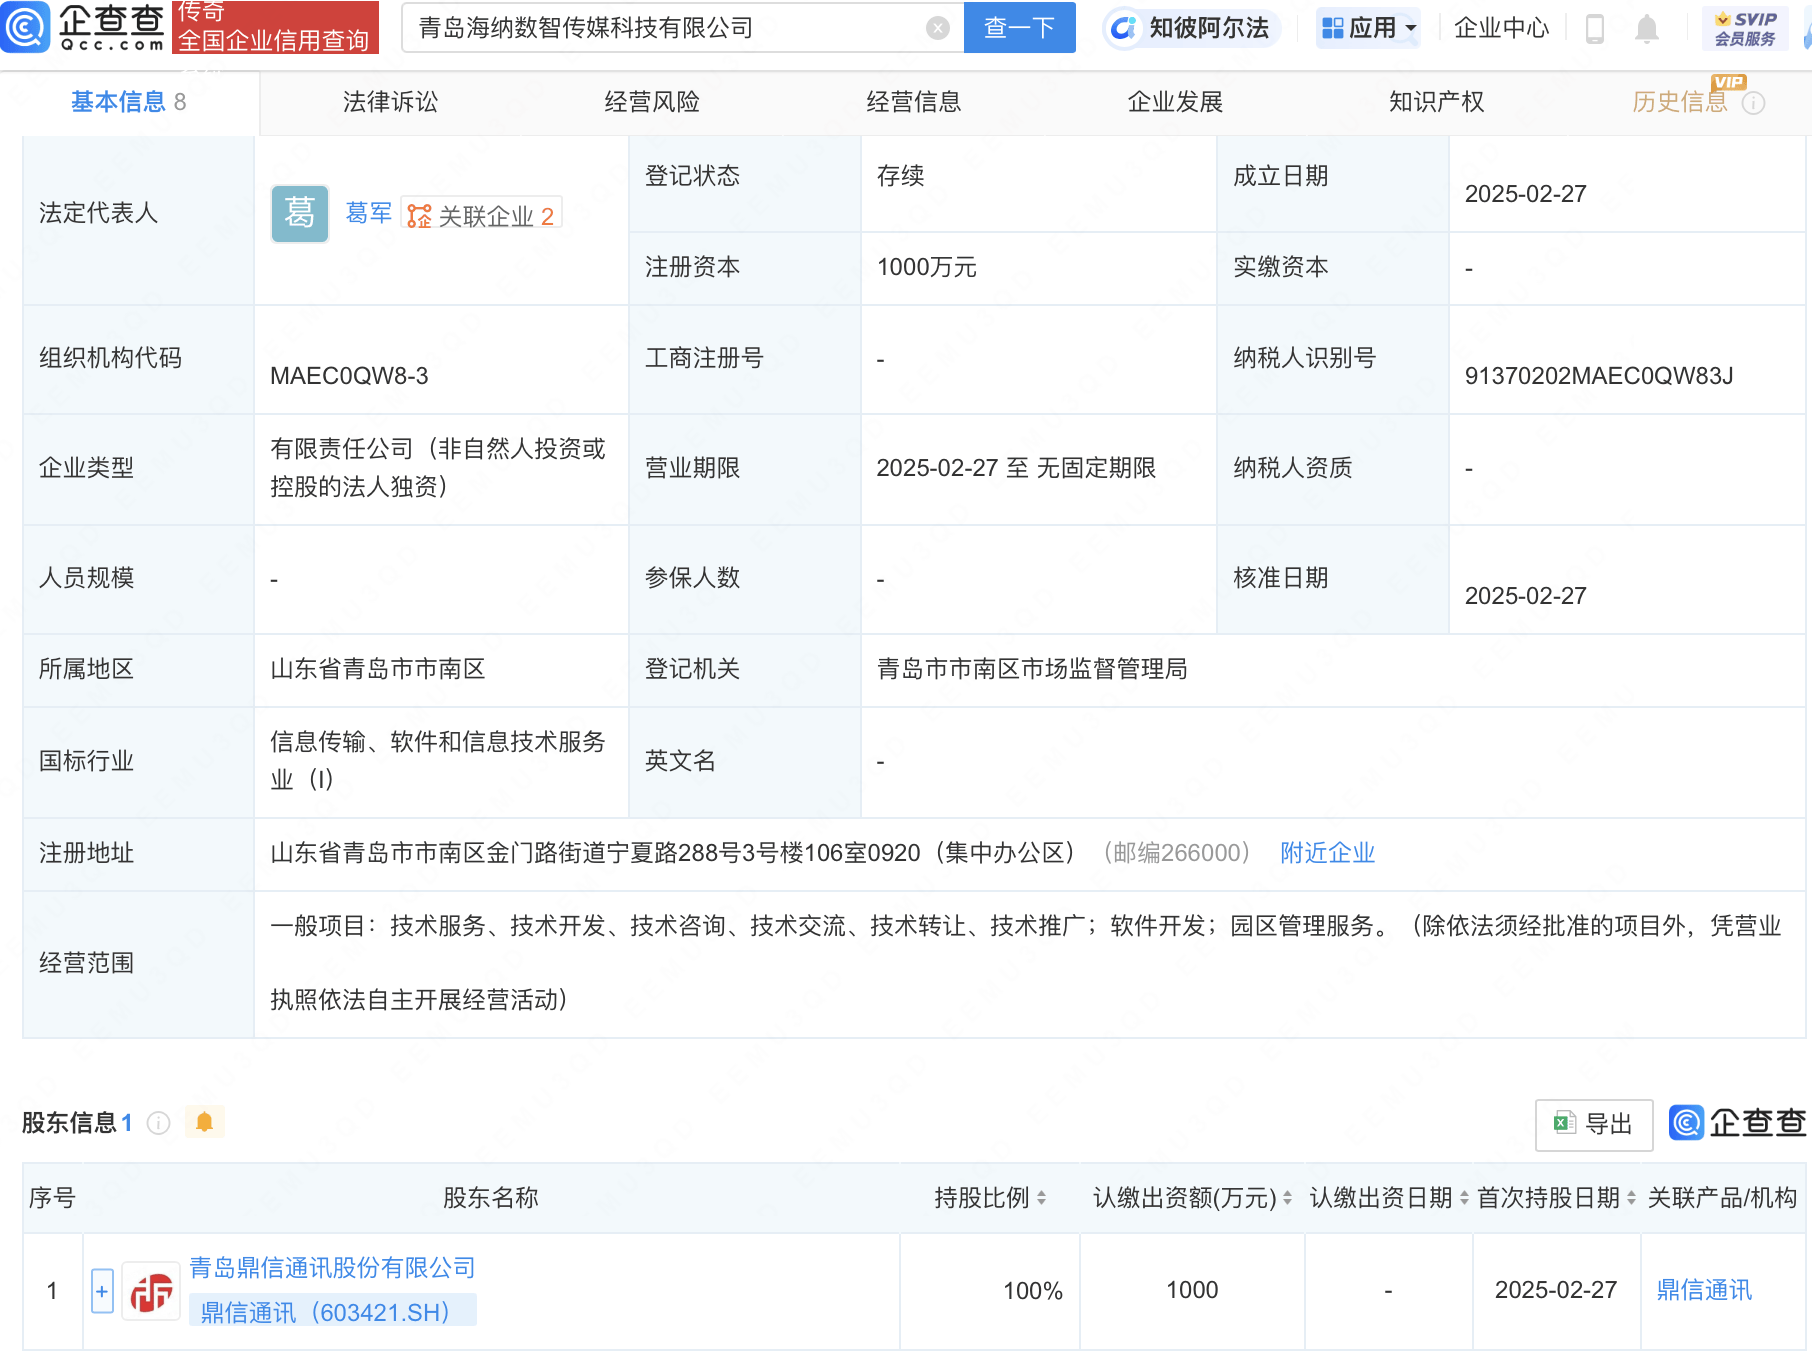
Task: Click the 知彼阿尔法 AI assistant icon
Action: pos(1123,28)
